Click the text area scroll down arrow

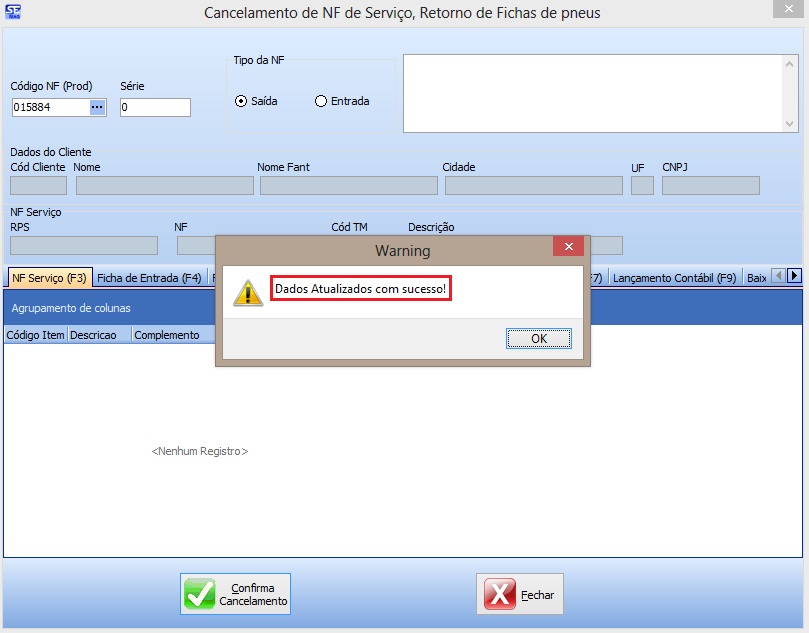pyautogui.click(x=791, y=124)
